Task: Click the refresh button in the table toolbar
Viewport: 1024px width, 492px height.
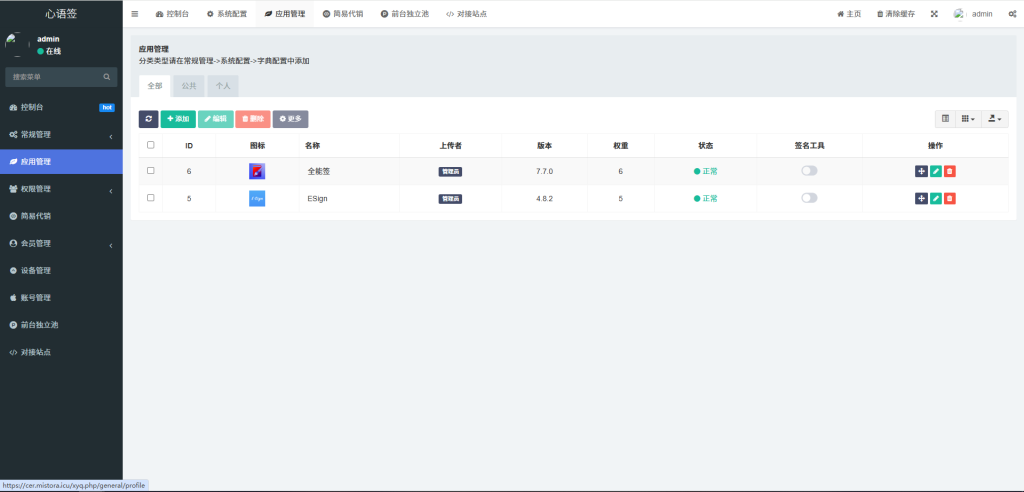Action: (x=148, y=119)
